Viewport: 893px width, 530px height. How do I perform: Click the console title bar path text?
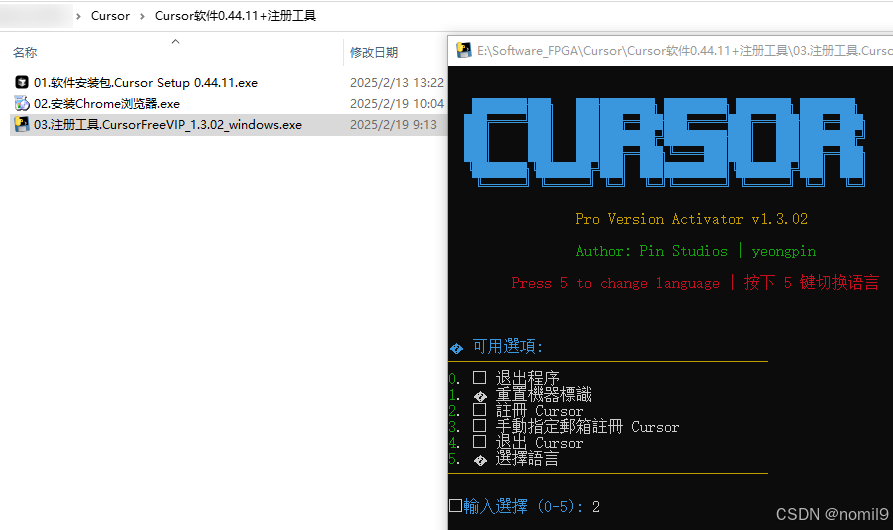(685, 51)
